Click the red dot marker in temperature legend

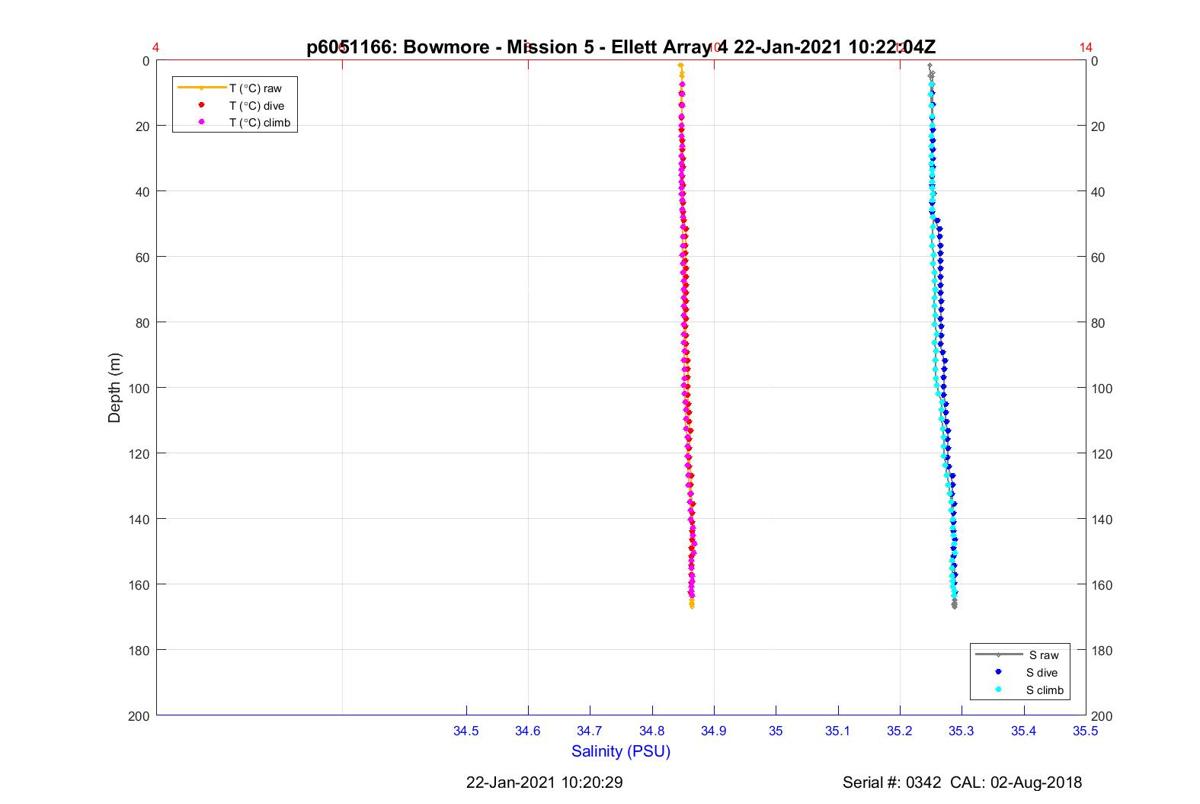(x=202, y=105)
